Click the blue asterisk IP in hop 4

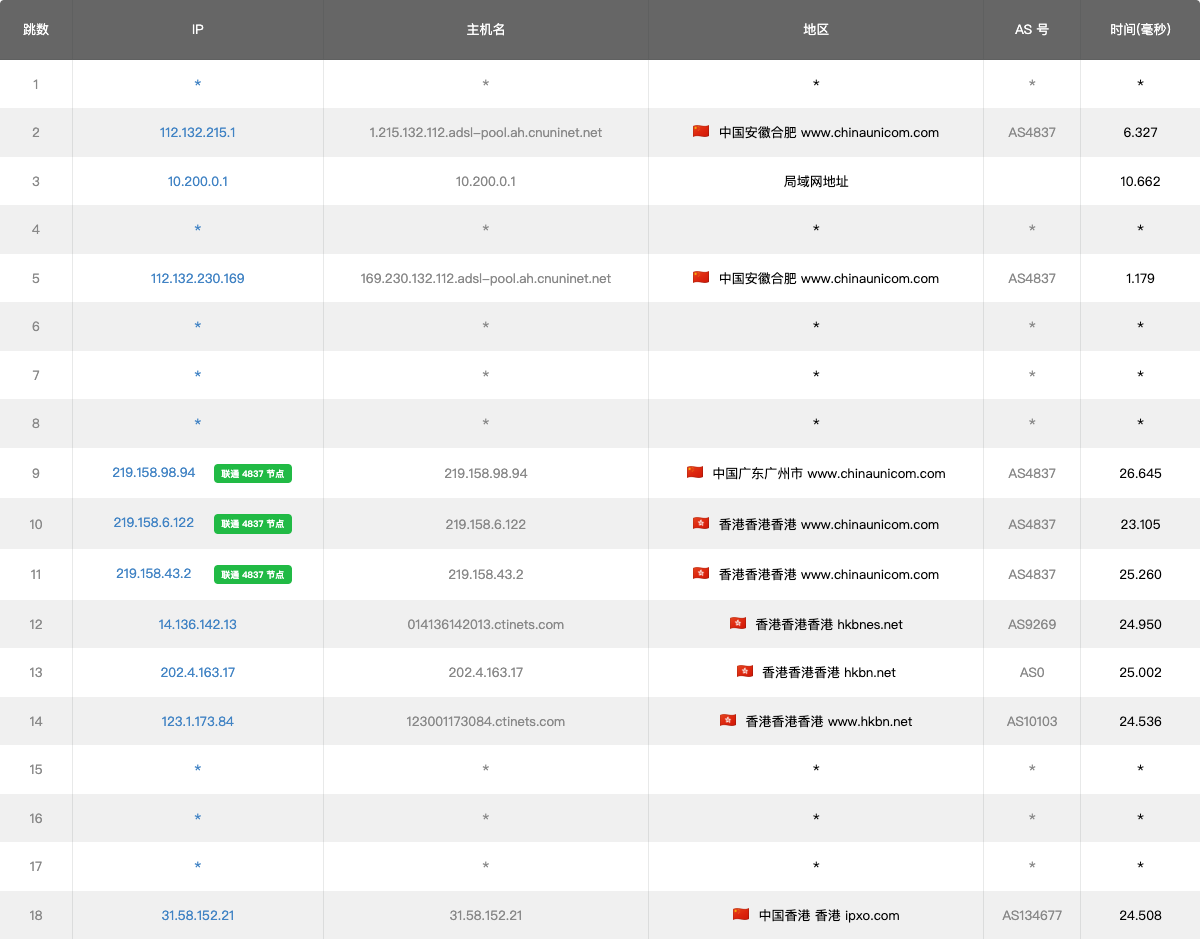click(198, 230)
